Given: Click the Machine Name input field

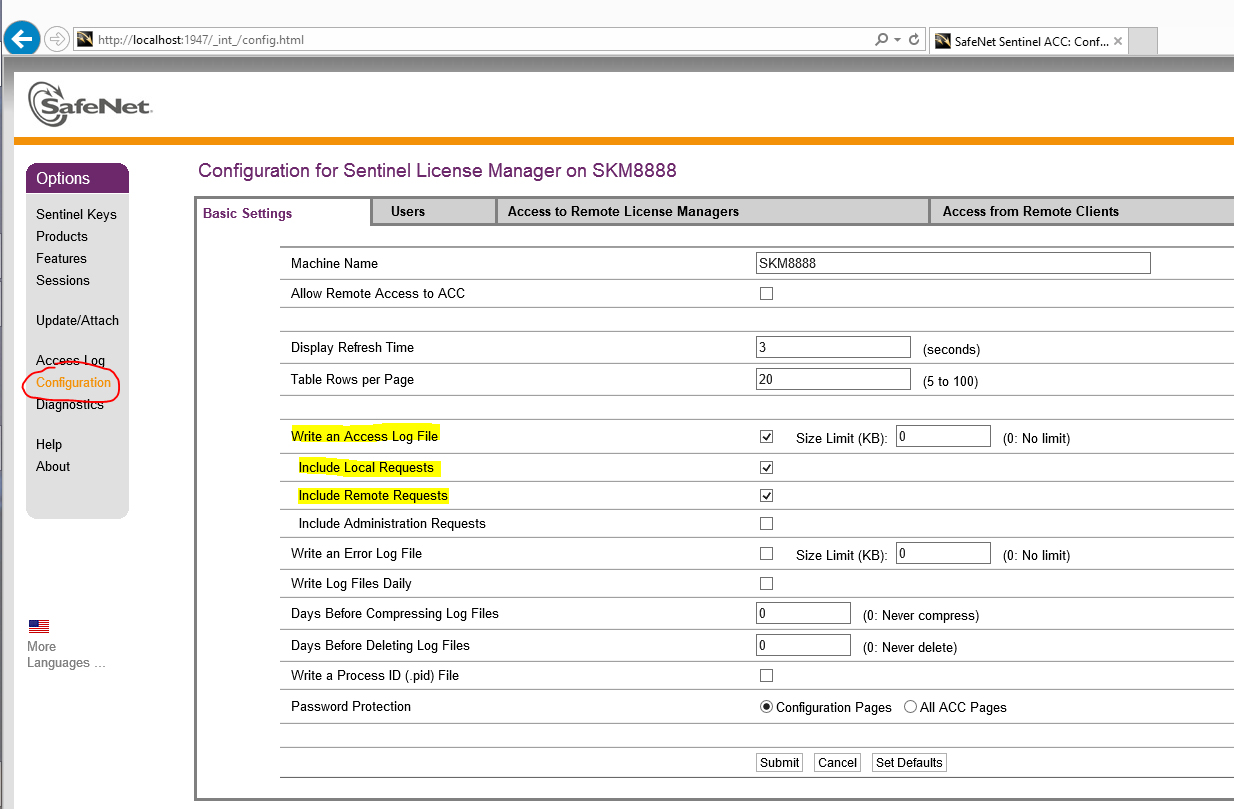Looking at the screenshot, I should click(x=953, y=263).
